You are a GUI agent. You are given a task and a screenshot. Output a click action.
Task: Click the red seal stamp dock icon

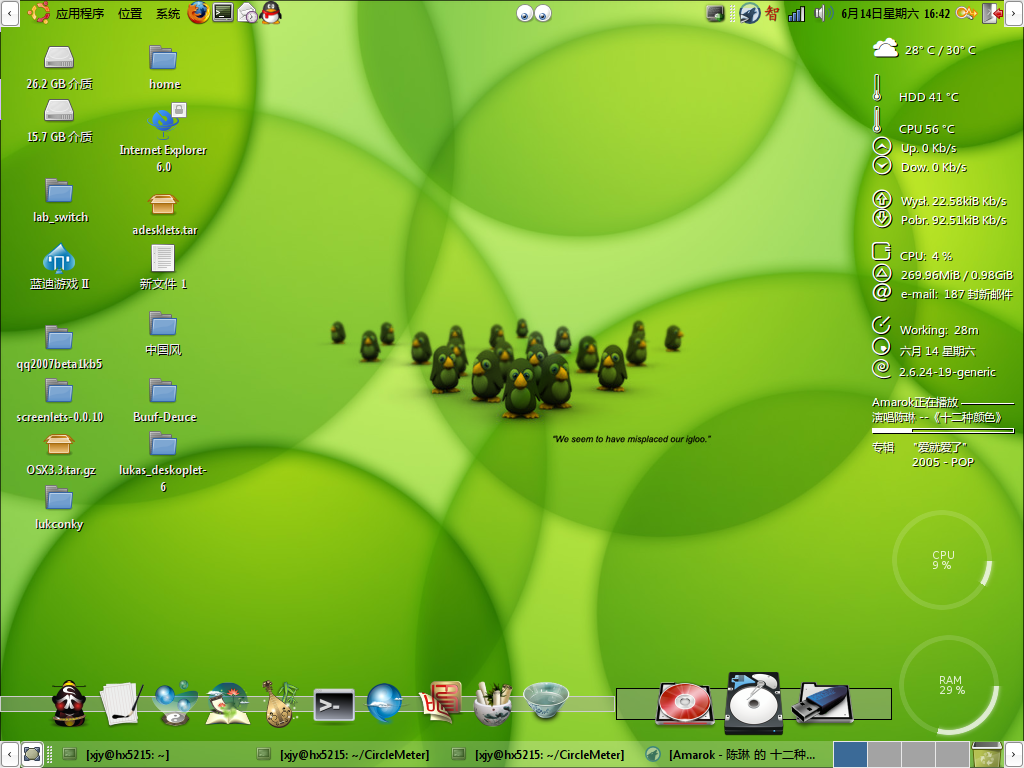pyautogui.click(x=440, y=703)
